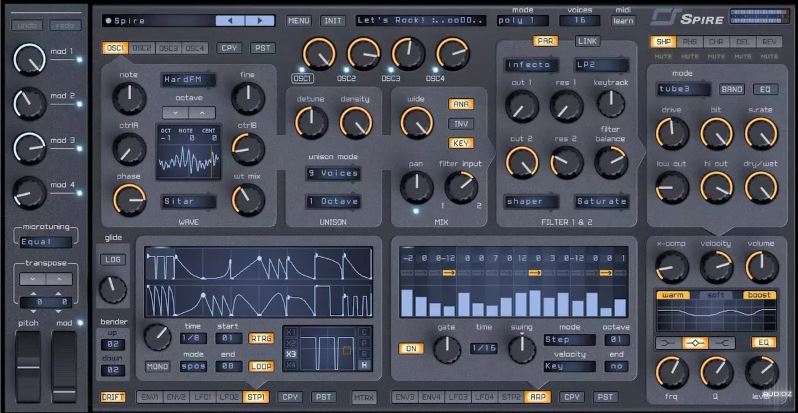Click the transpose down arrow button
Viewport: 798px width, 413px height.
pyautogui.click(x=33, y=279)
